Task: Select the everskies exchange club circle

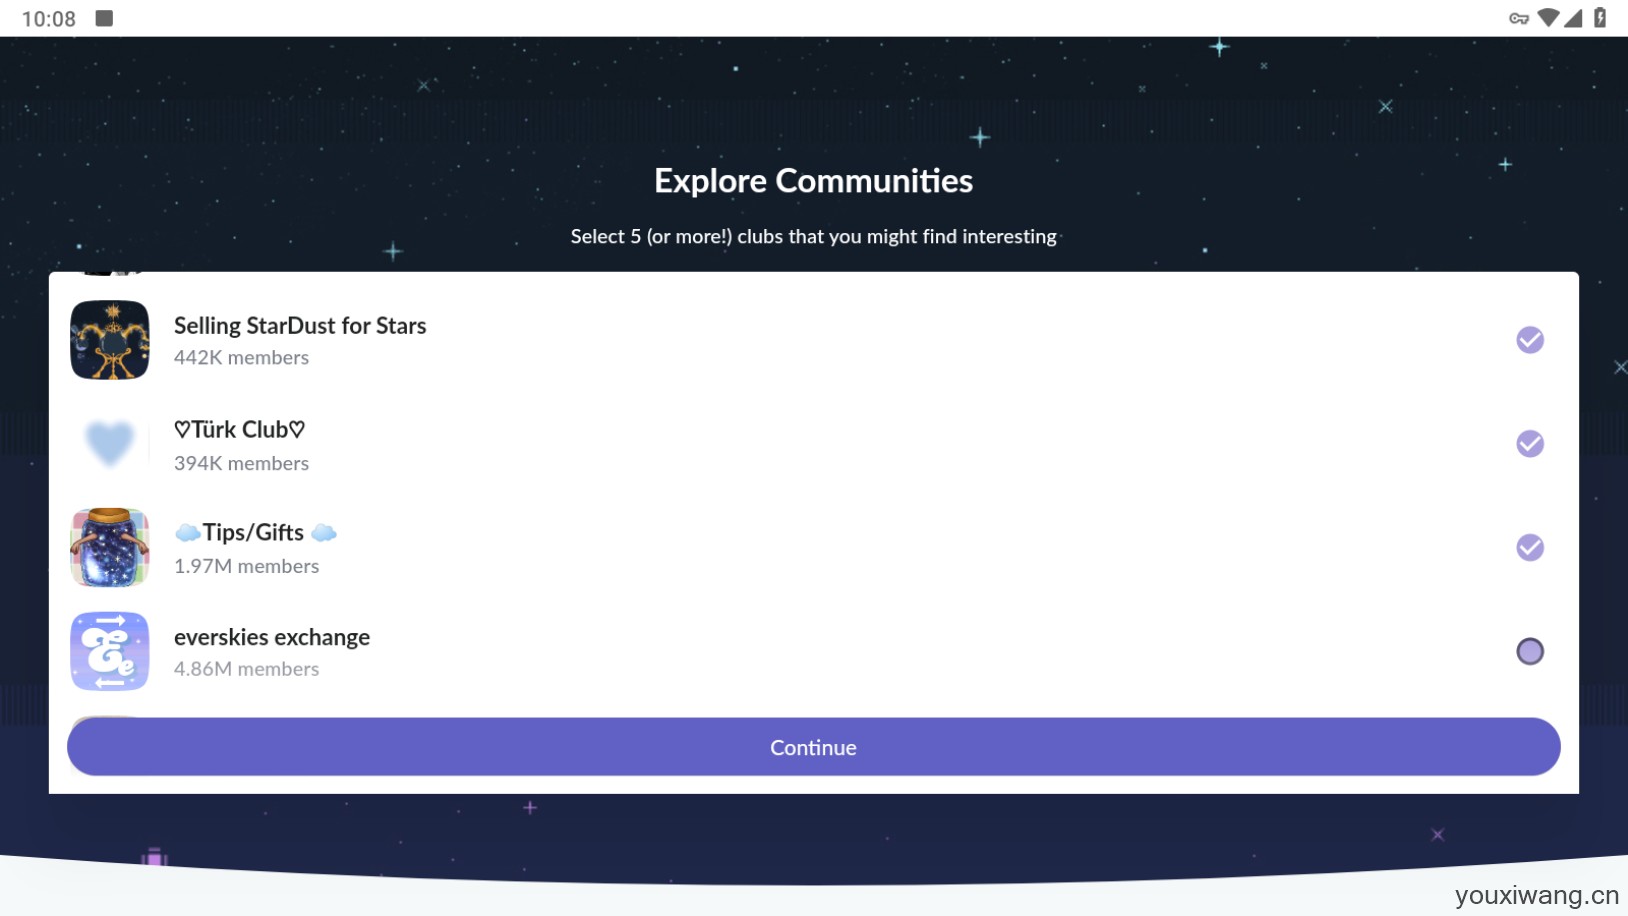Action: pos(1529,652)
